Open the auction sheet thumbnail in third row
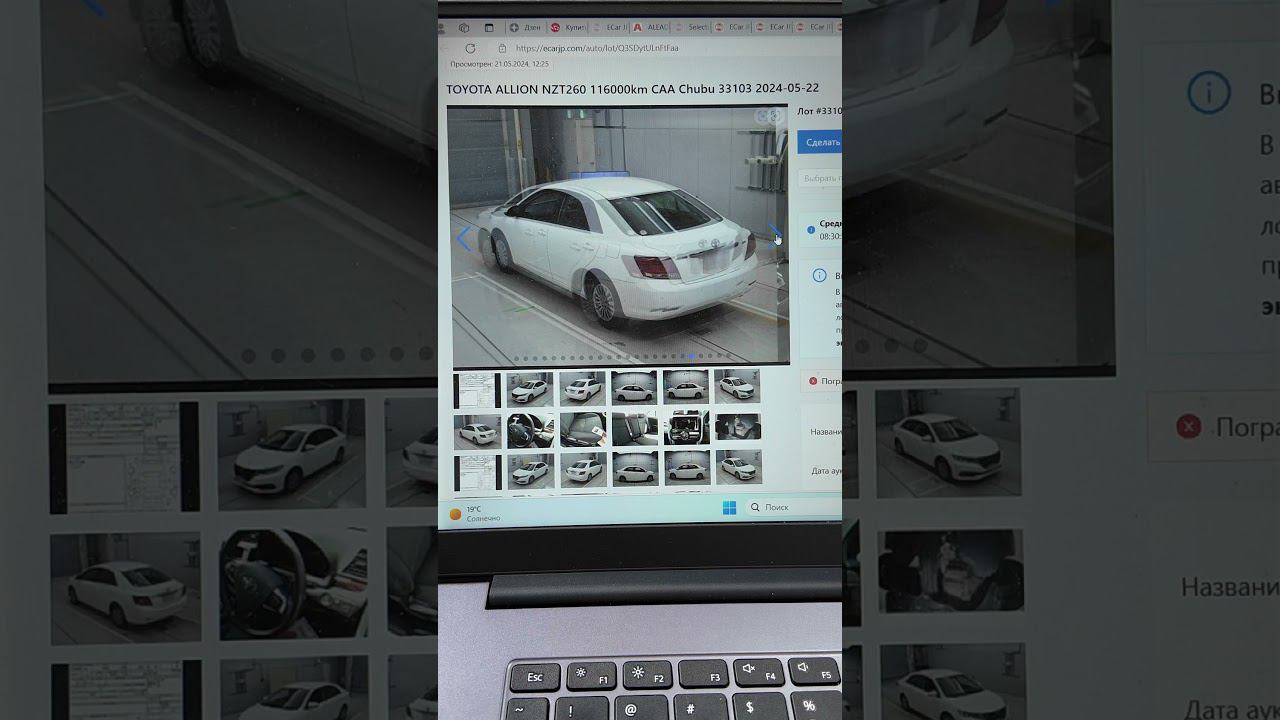The height and width of the screenshot is (720, 1280). (x=478, y=472)
